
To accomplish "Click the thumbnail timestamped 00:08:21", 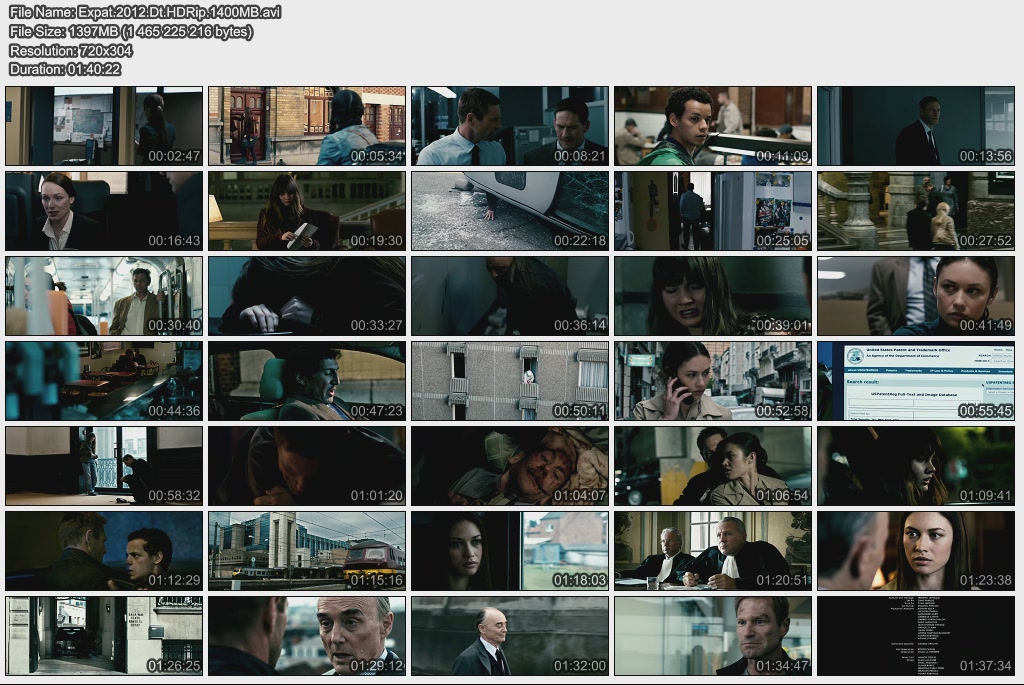I will pos(510,126).
